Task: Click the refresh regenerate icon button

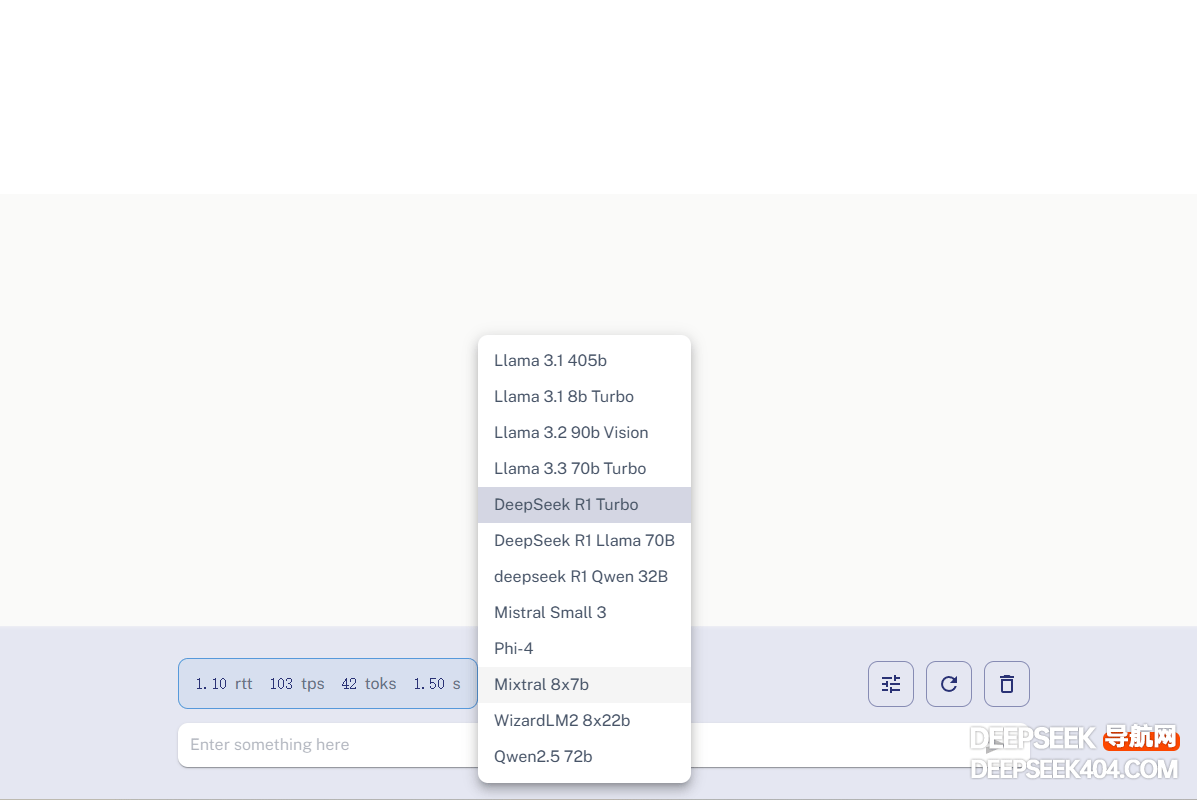Action: 949,684
